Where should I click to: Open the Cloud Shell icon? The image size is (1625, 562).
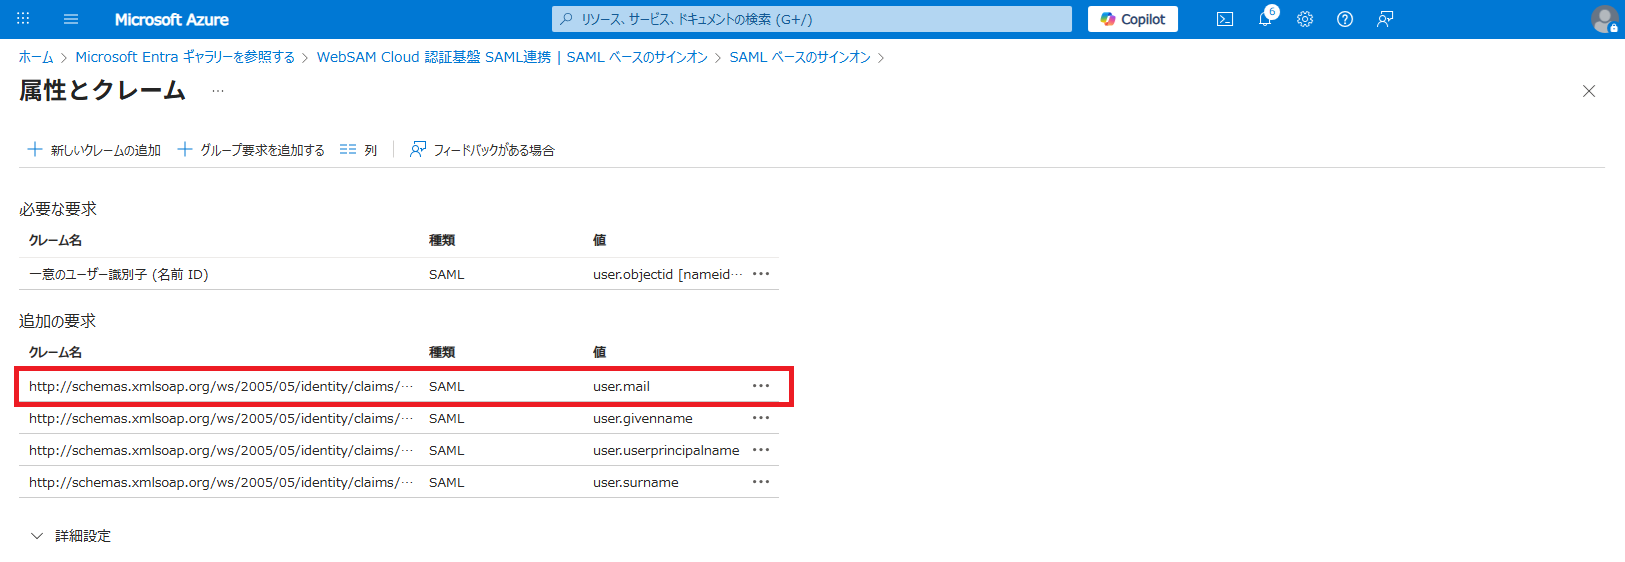click(1225, 19)
